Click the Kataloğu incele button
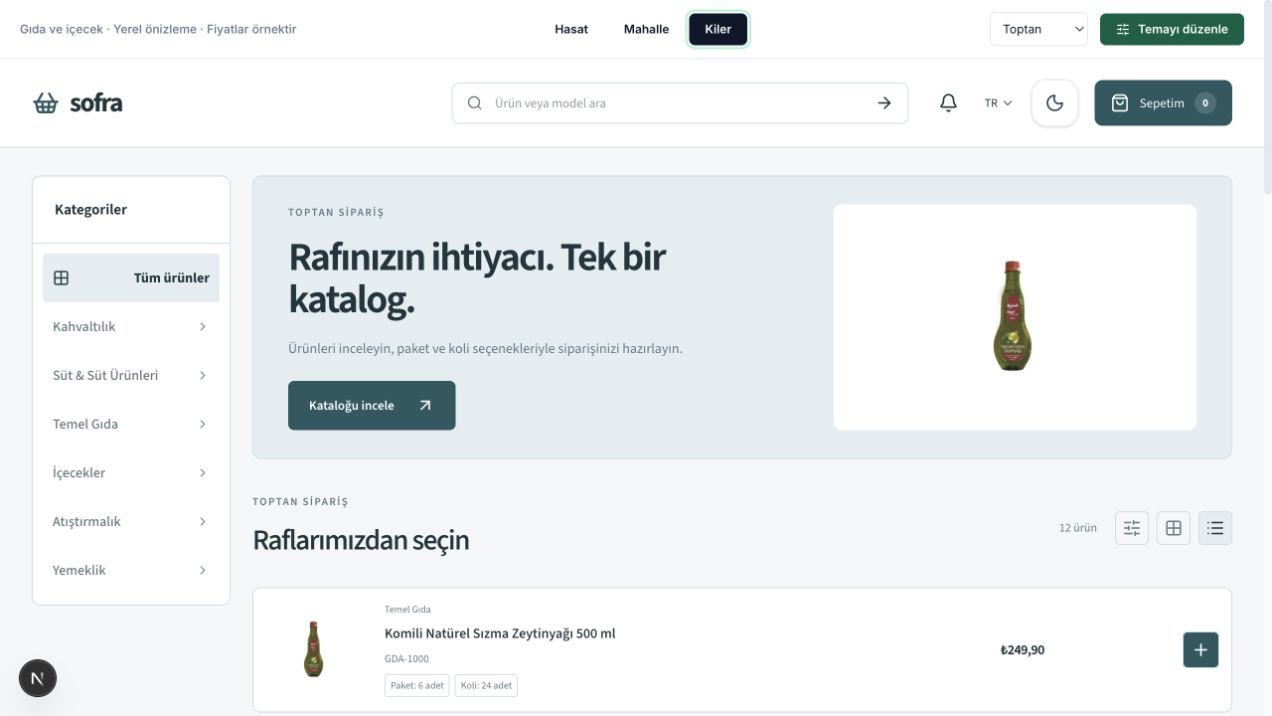 pos(371,405)
